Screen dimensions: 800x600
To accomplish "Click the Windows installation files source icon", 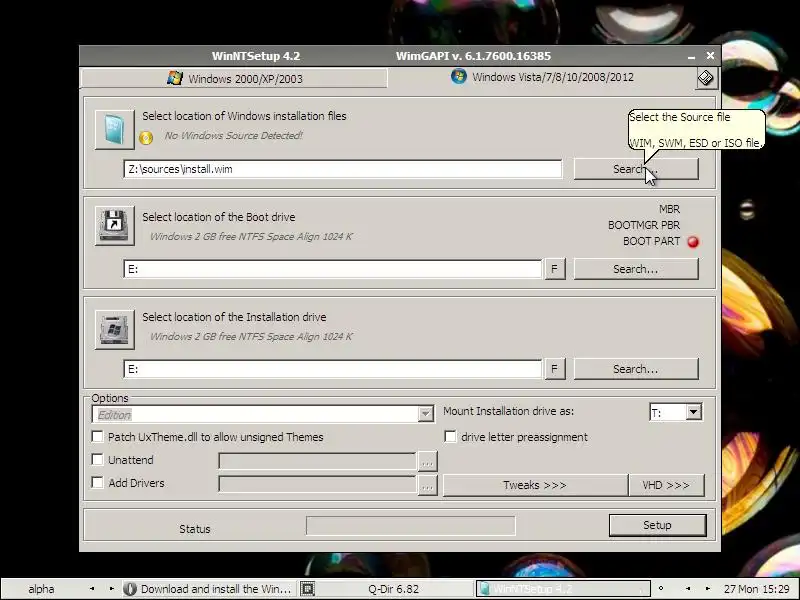I will [115, 130].
